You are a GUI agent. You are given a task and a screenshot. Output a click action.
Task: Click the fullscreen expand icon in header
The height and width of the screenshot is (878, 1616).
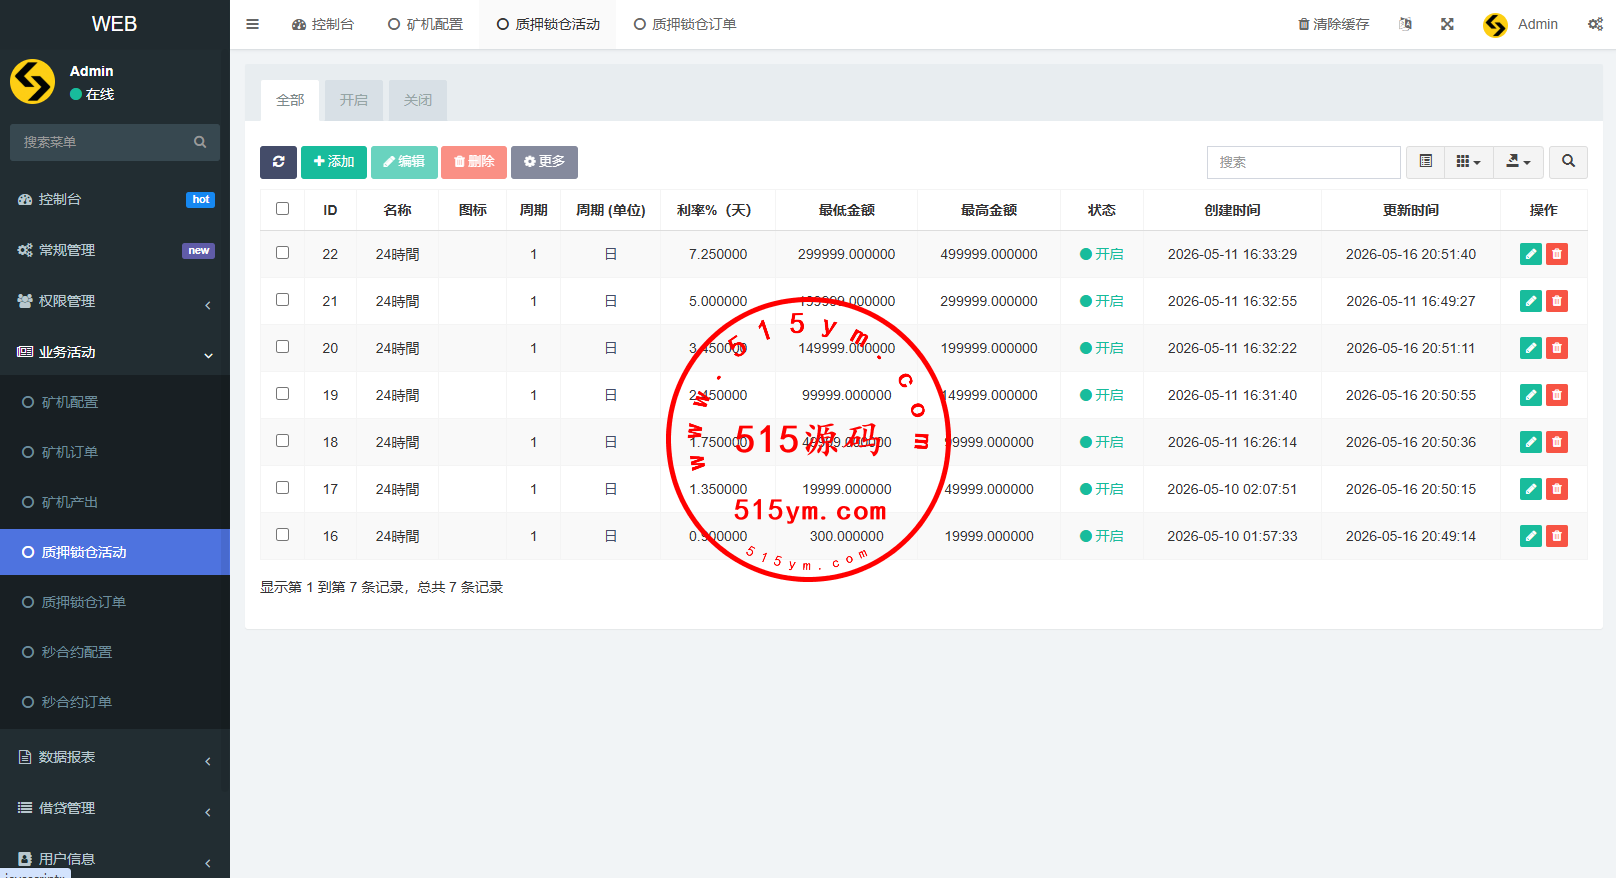tap(1447, 24)
